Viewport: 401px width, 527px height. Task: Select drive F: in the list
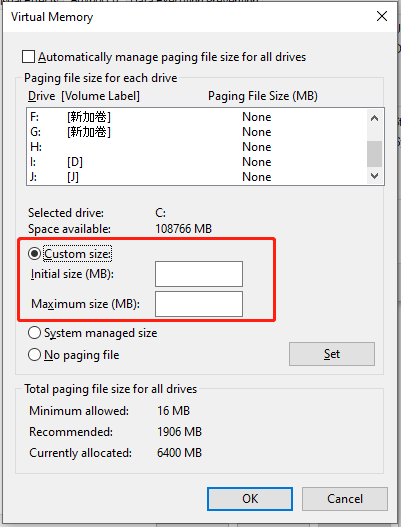tap(197, 117)
